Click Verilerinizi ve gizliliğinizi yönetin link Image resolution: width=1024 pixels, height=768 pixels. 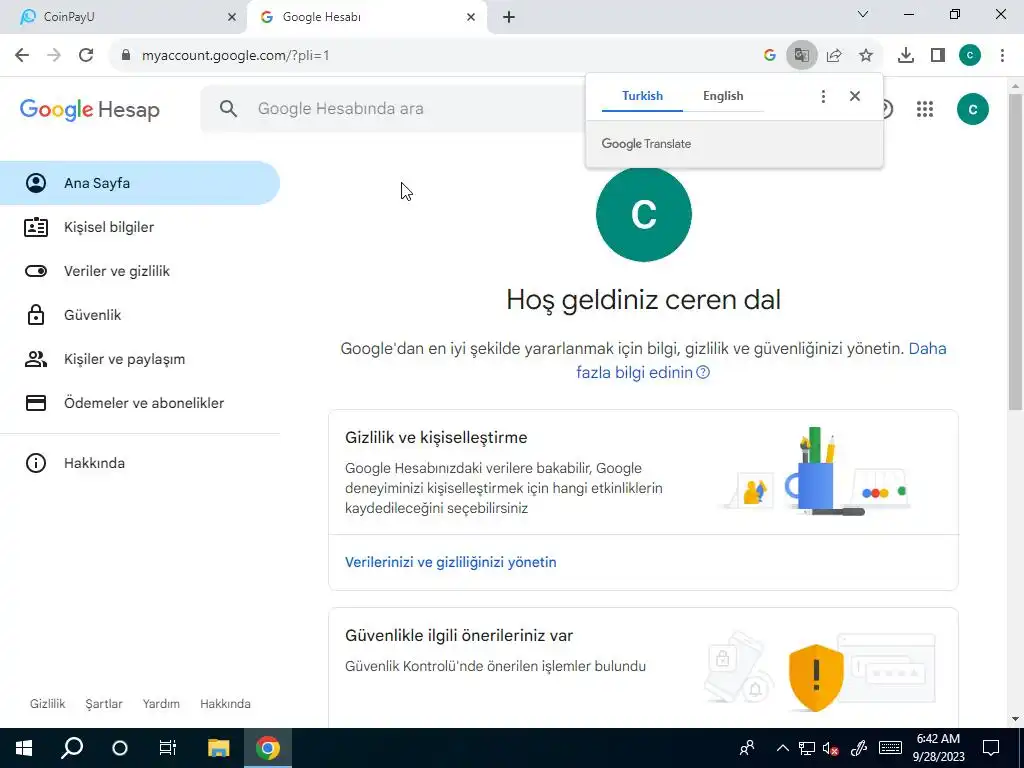coord(451,562)
